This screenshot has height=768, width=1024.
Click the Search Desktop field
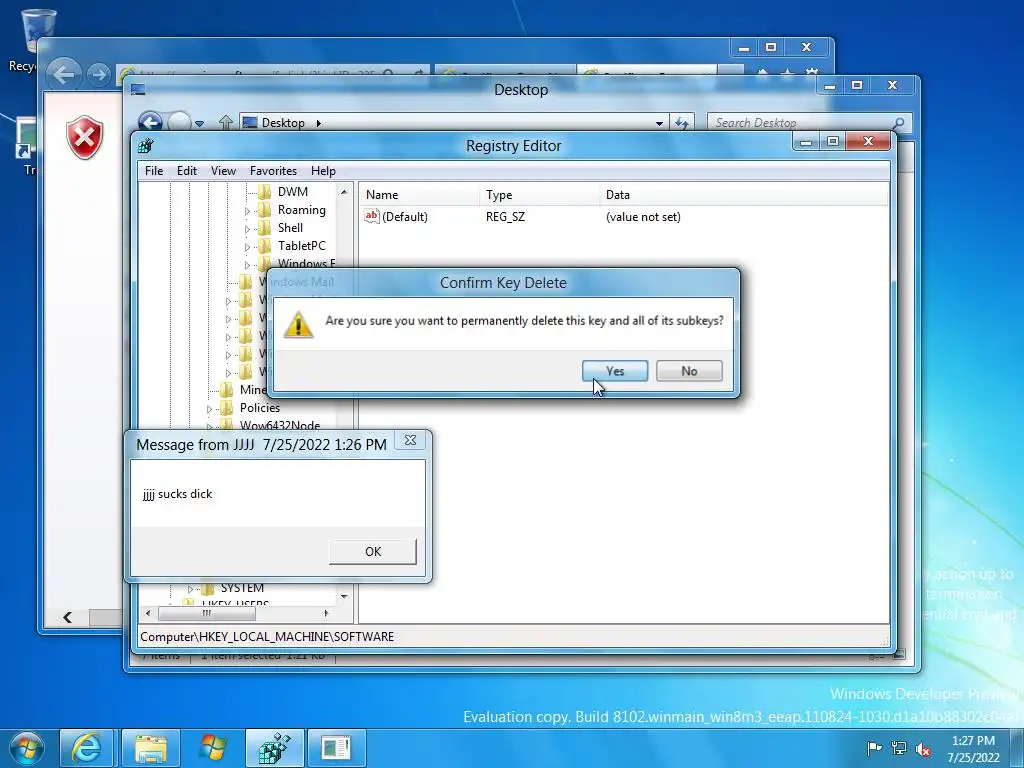click(x=808, y=123)
